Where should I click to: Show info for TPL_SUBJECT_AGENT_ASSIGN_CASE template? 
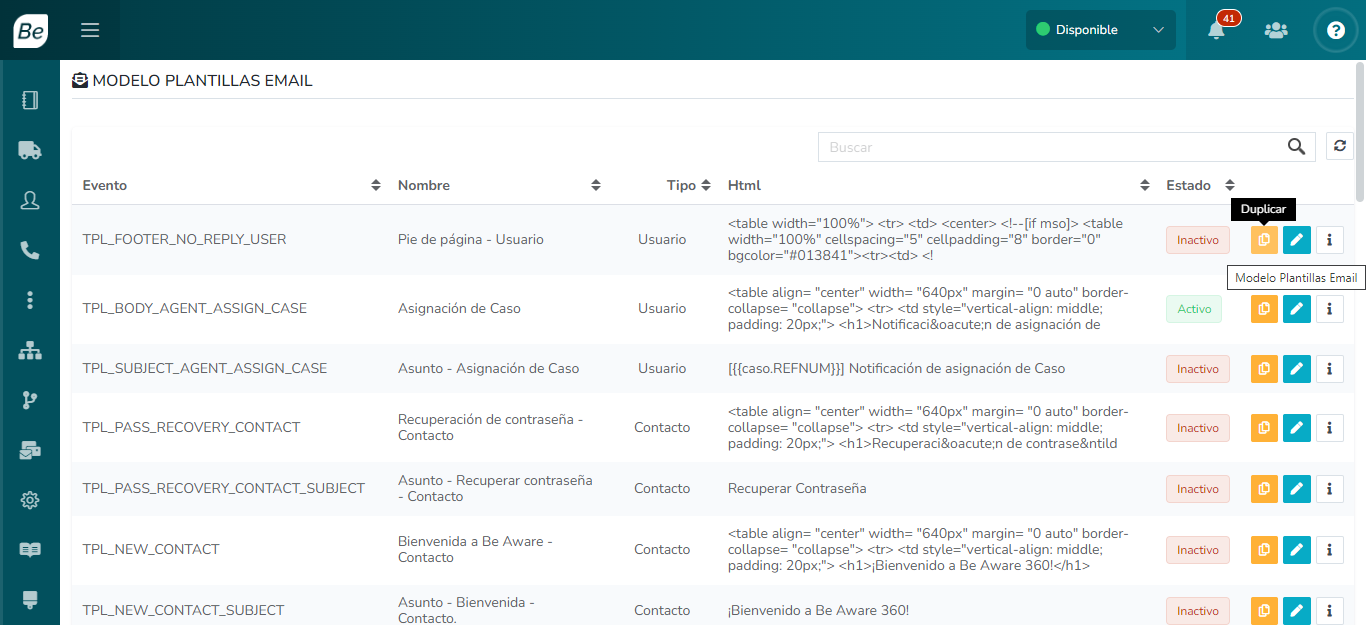pos(1329,369)
